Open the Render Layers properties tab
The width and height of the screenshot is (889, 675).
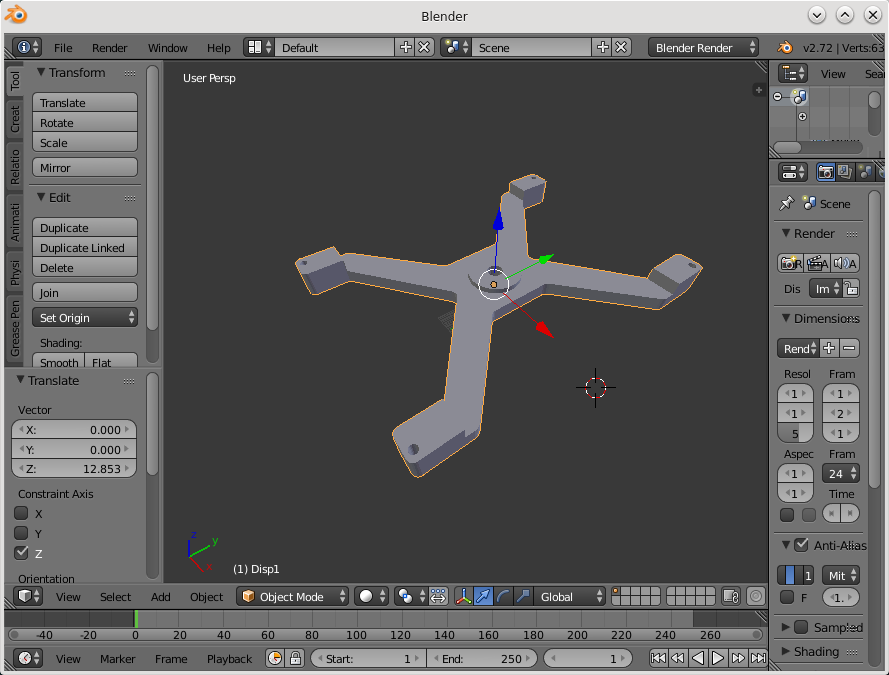845,172
